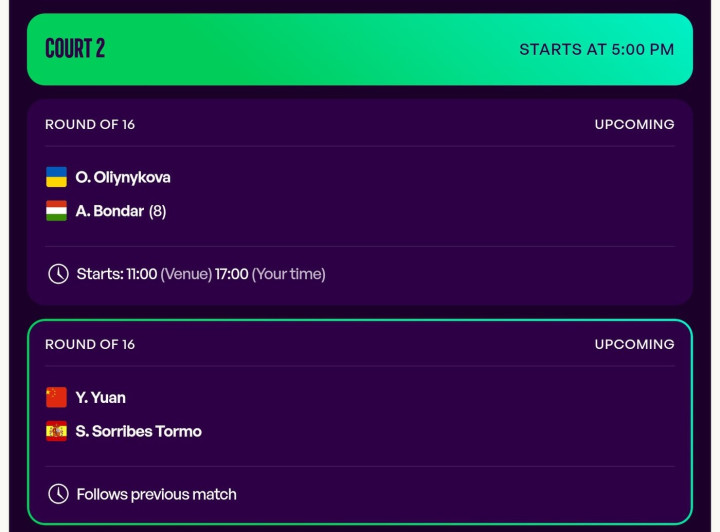Image resolution: width=720 pixels, height=532 pixels.
Task: Click the clock icon beside Follows previous match
Action: pos(58,493)
